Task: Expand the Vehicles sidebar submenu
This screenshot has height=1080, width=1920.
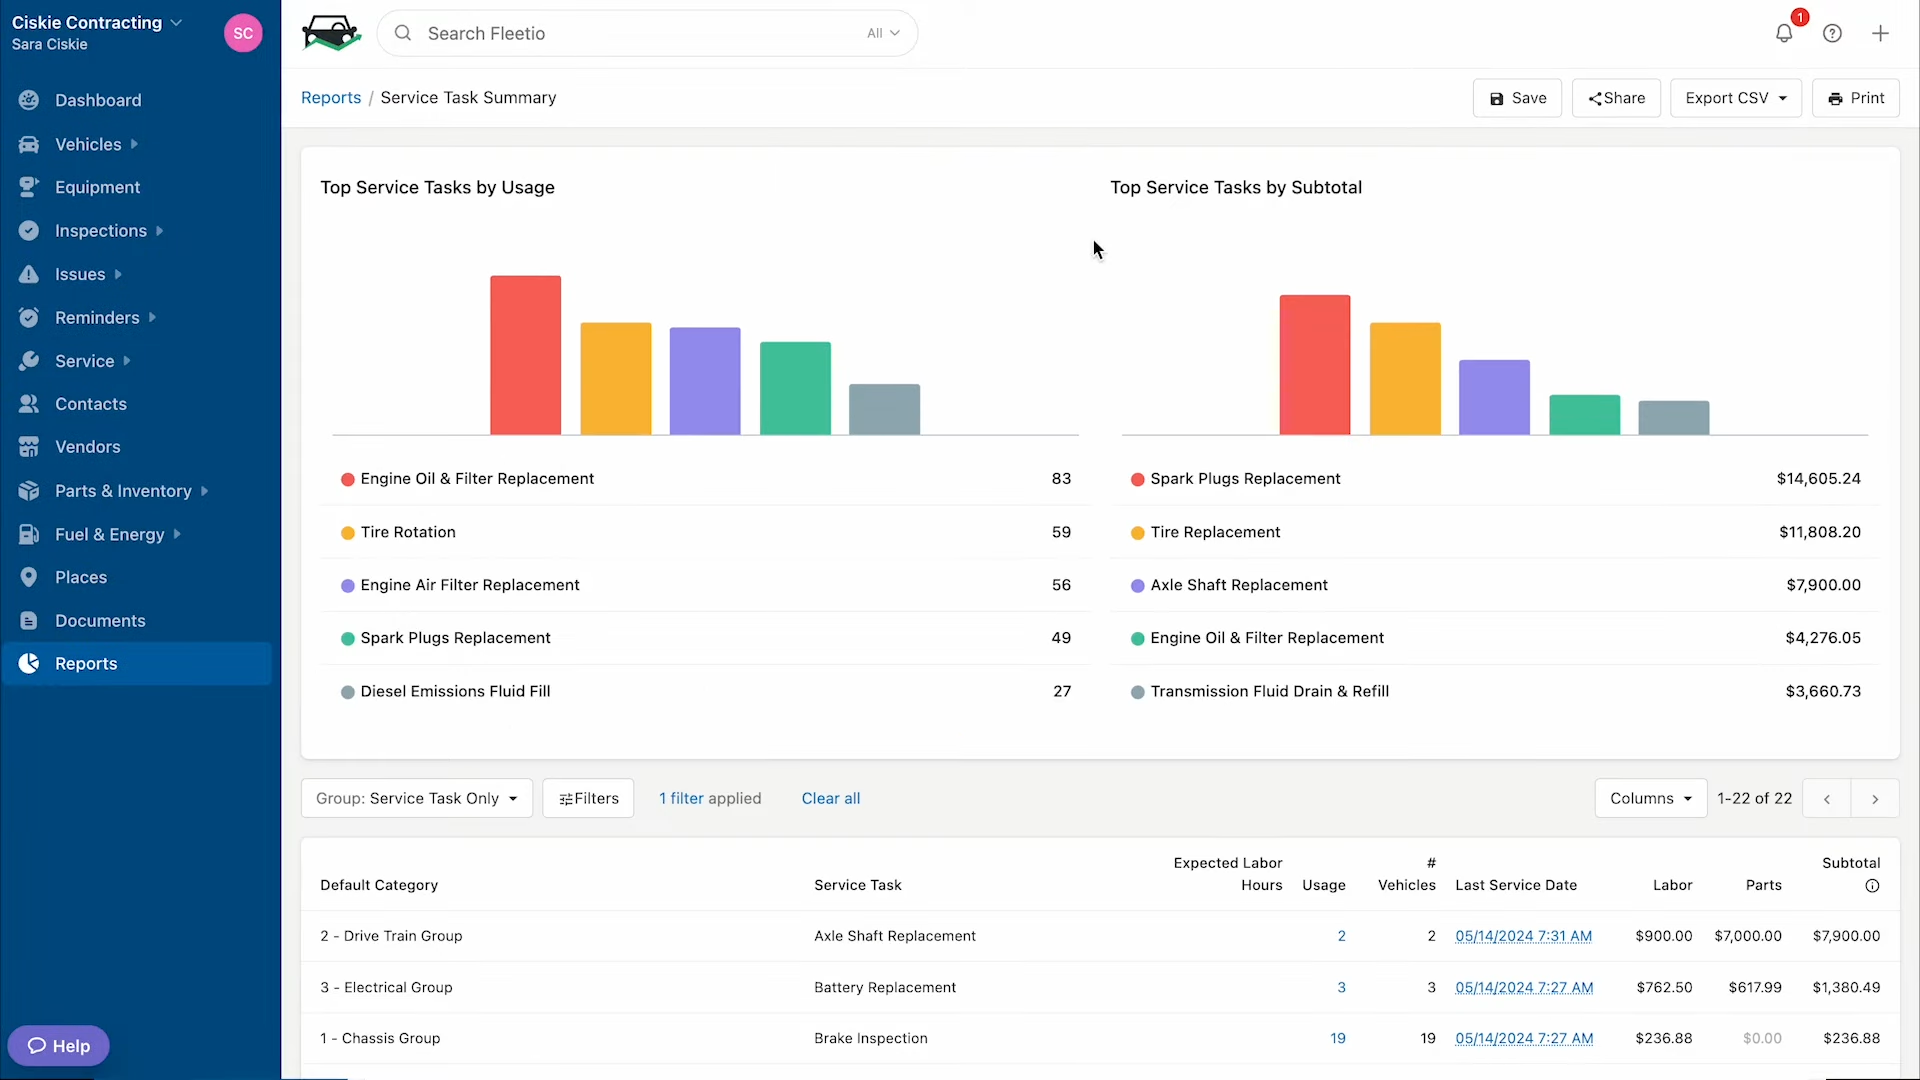Action: [x=134, y=144]
